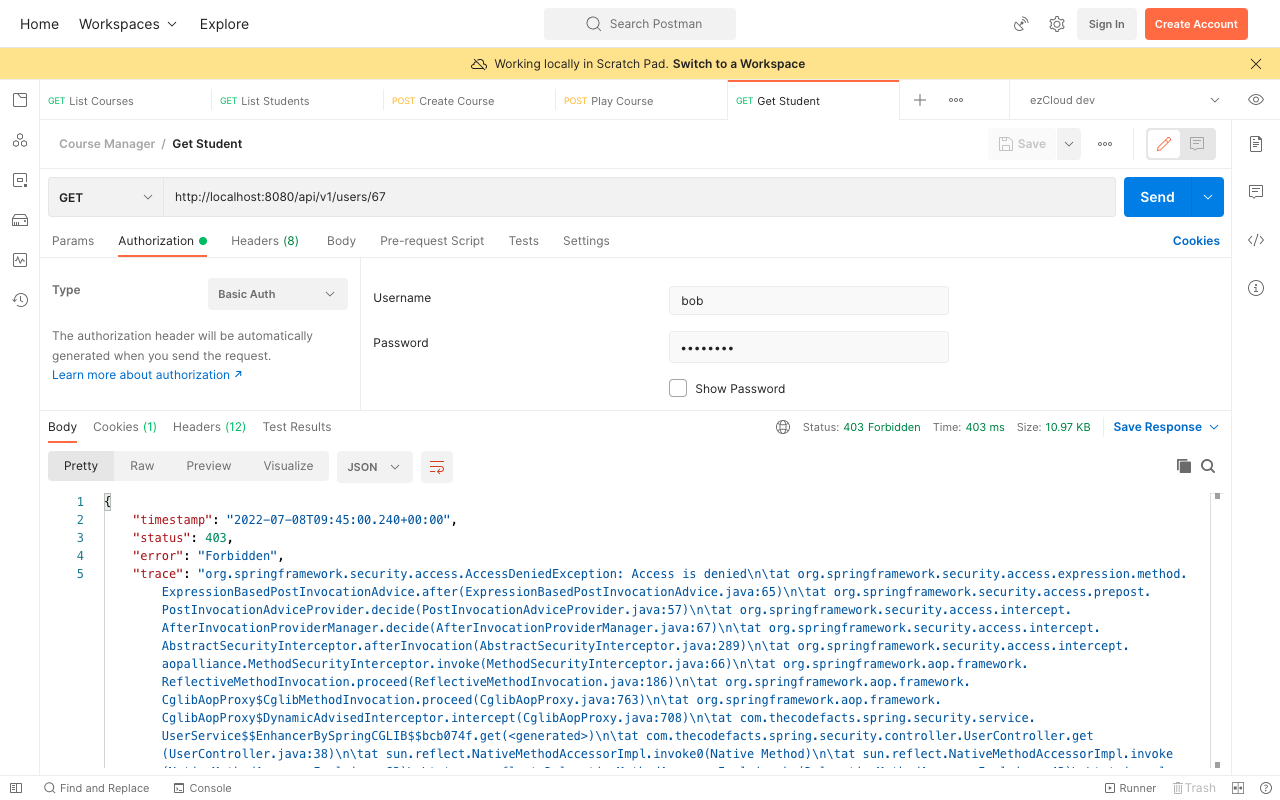Select the Preview response view
This screenshot has height=800, width=1280.
pyautogui.click(x=209, y=466)
